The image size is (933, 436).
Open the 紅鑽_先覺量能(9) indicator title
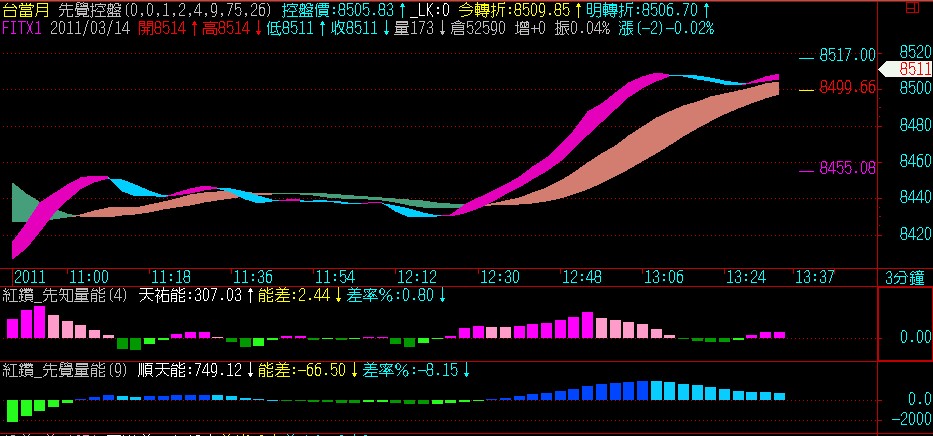65,370
